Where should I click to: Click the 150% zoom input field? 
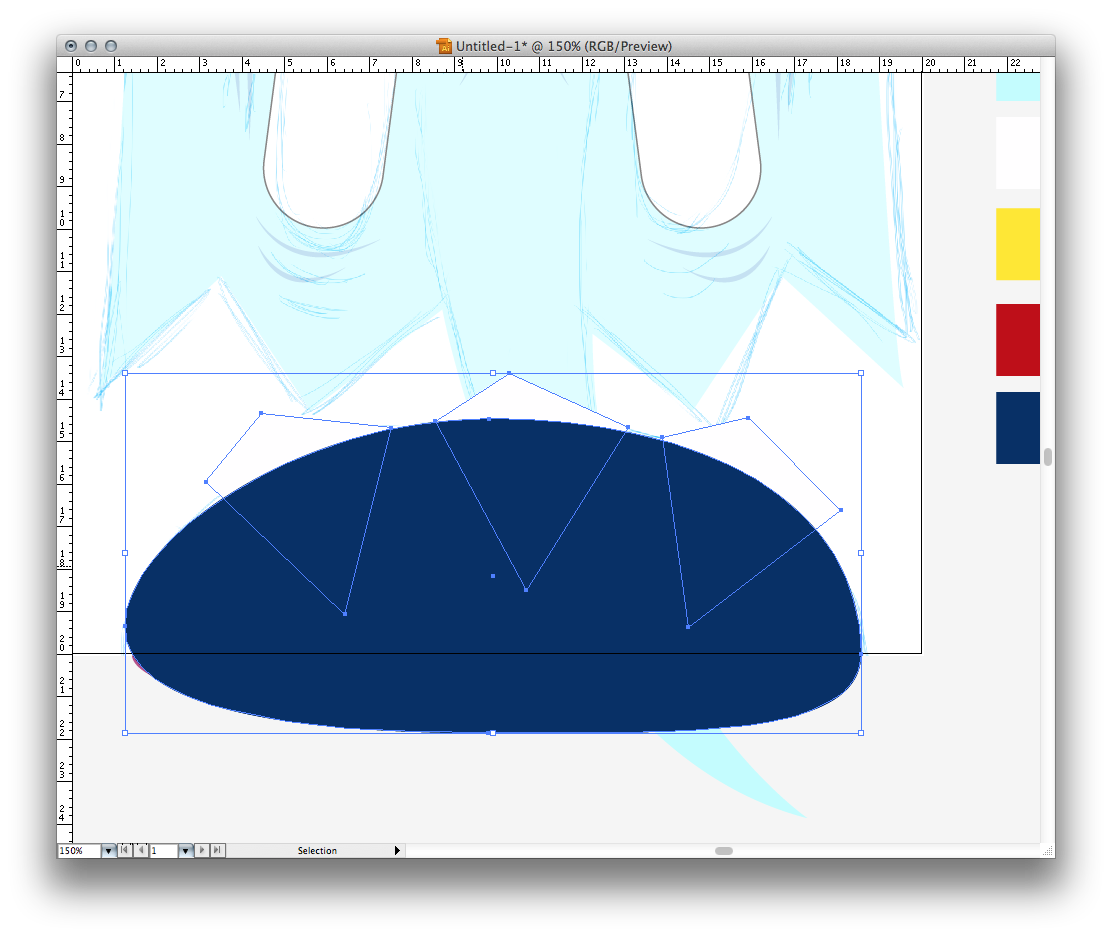[x=78, y=851]
